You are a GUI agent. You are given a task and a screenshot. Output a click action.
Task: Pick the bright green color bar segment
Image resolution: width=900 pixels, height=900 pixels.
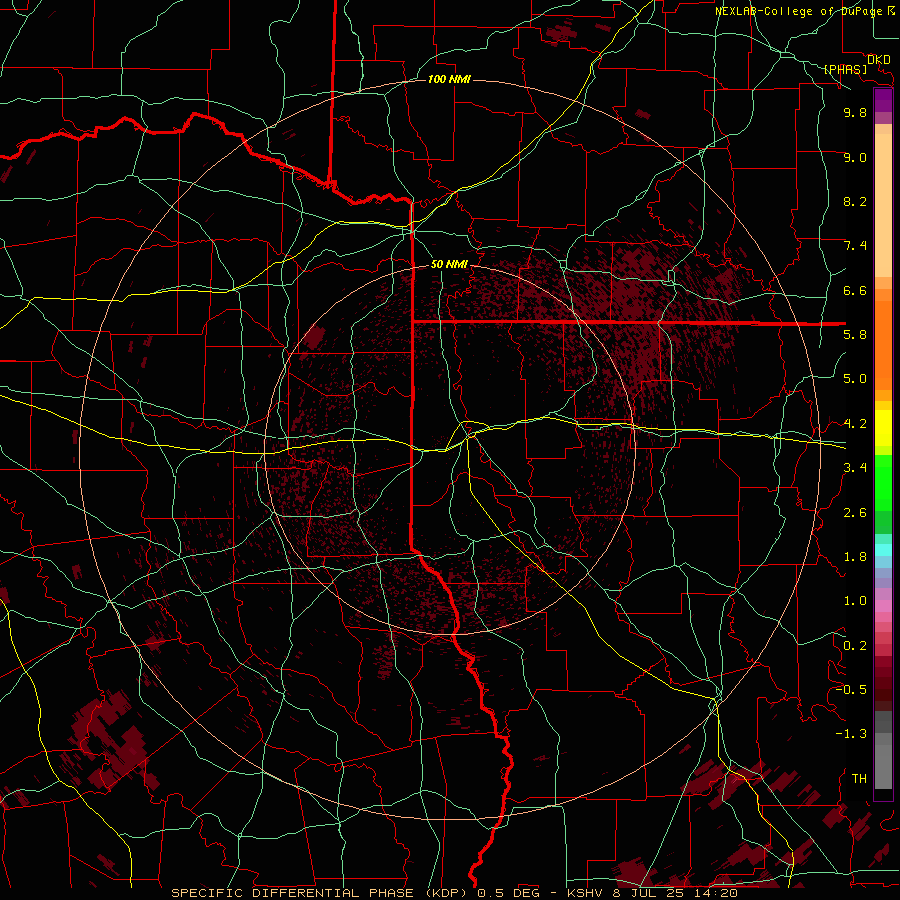883,484
